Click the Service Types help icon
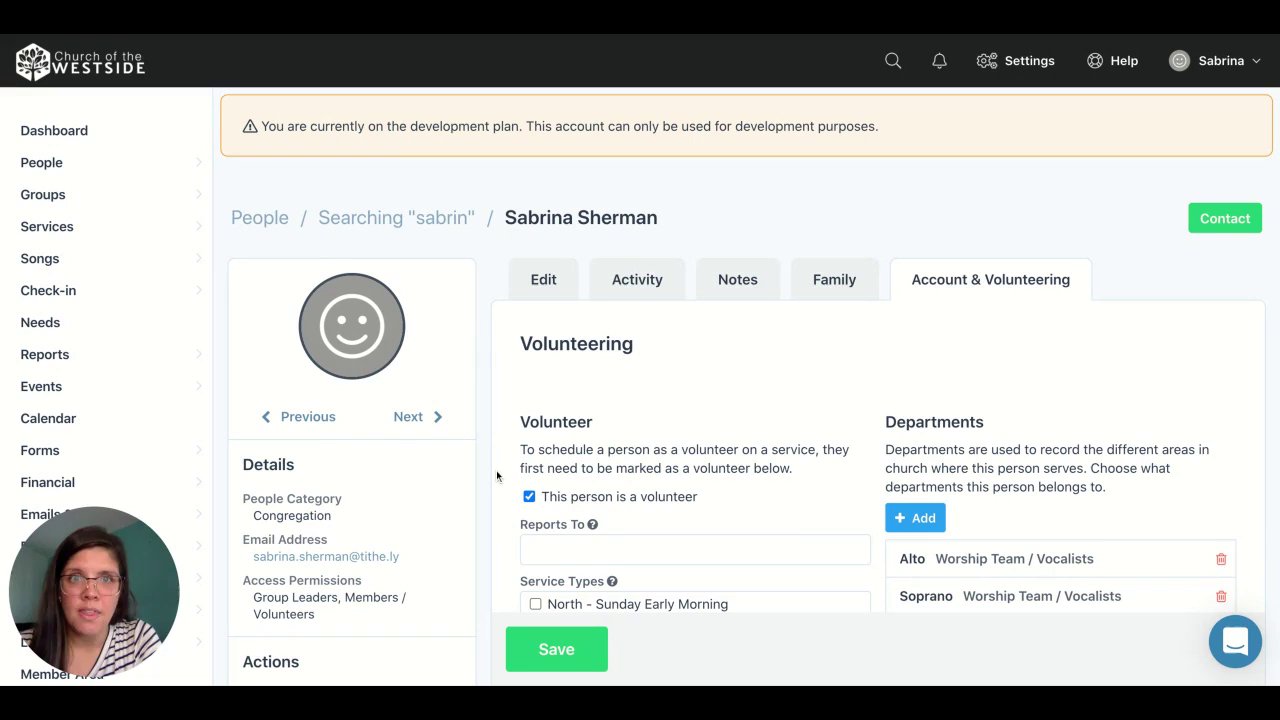 tap(612, 581)
